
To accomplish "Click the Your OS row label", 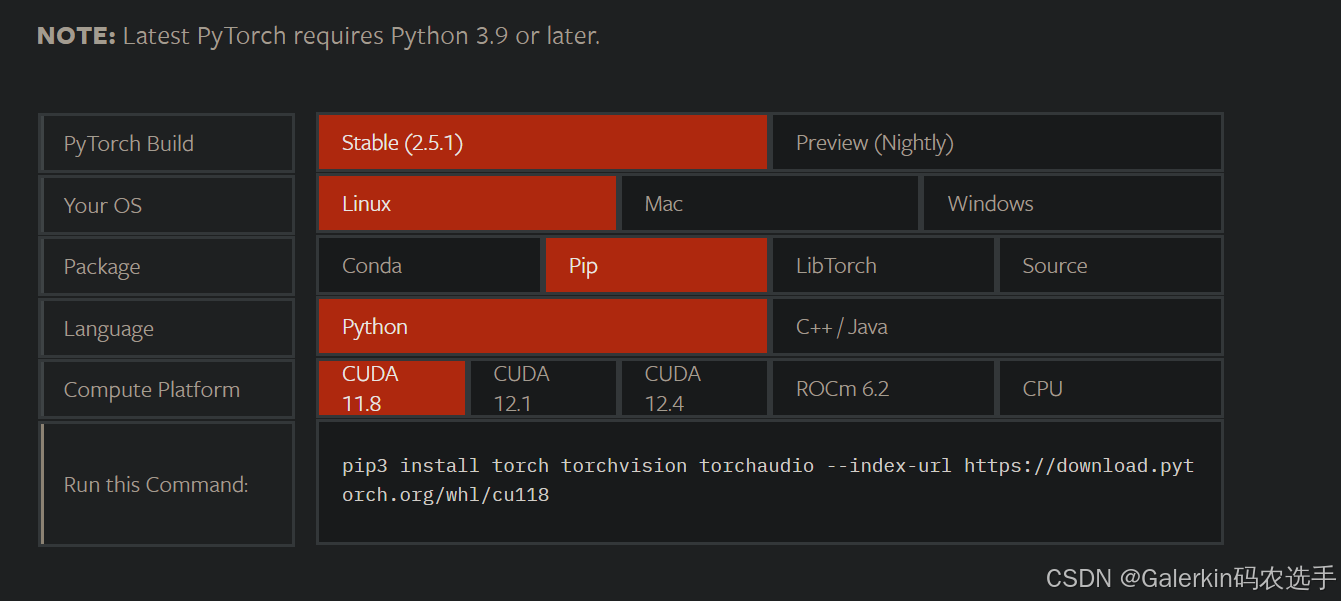I will [167, 205].
